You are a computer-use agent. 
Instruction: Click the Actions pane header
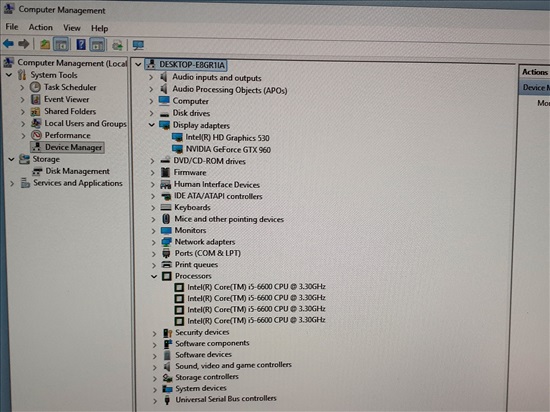click(x=534, y=72)
